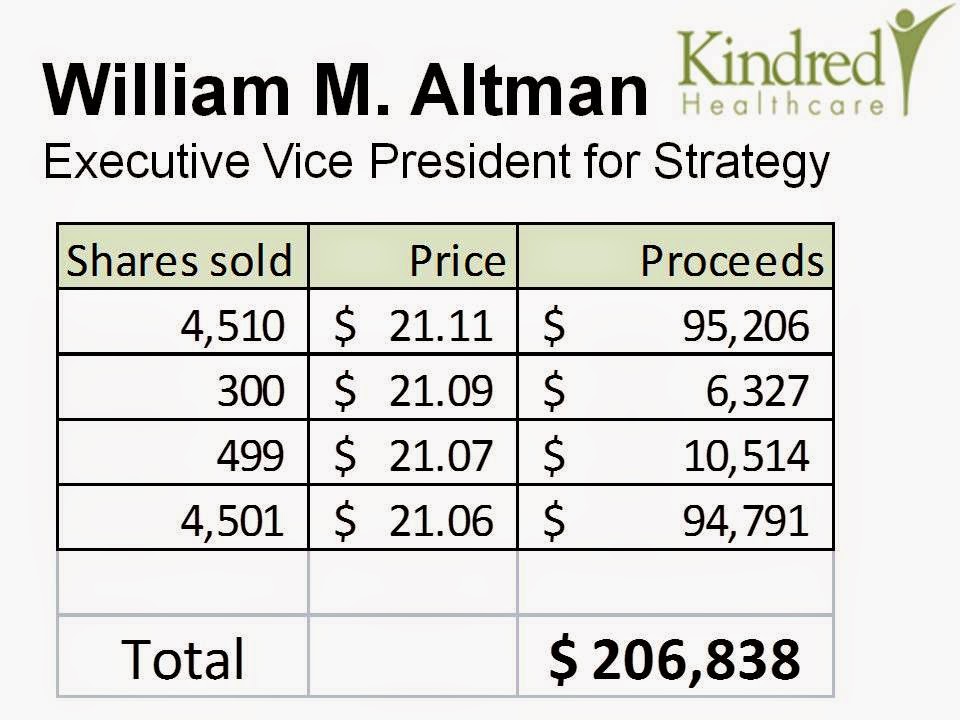960x720 pixels.
Task: Select the $21.07 price cell
Action: [414, 456]
